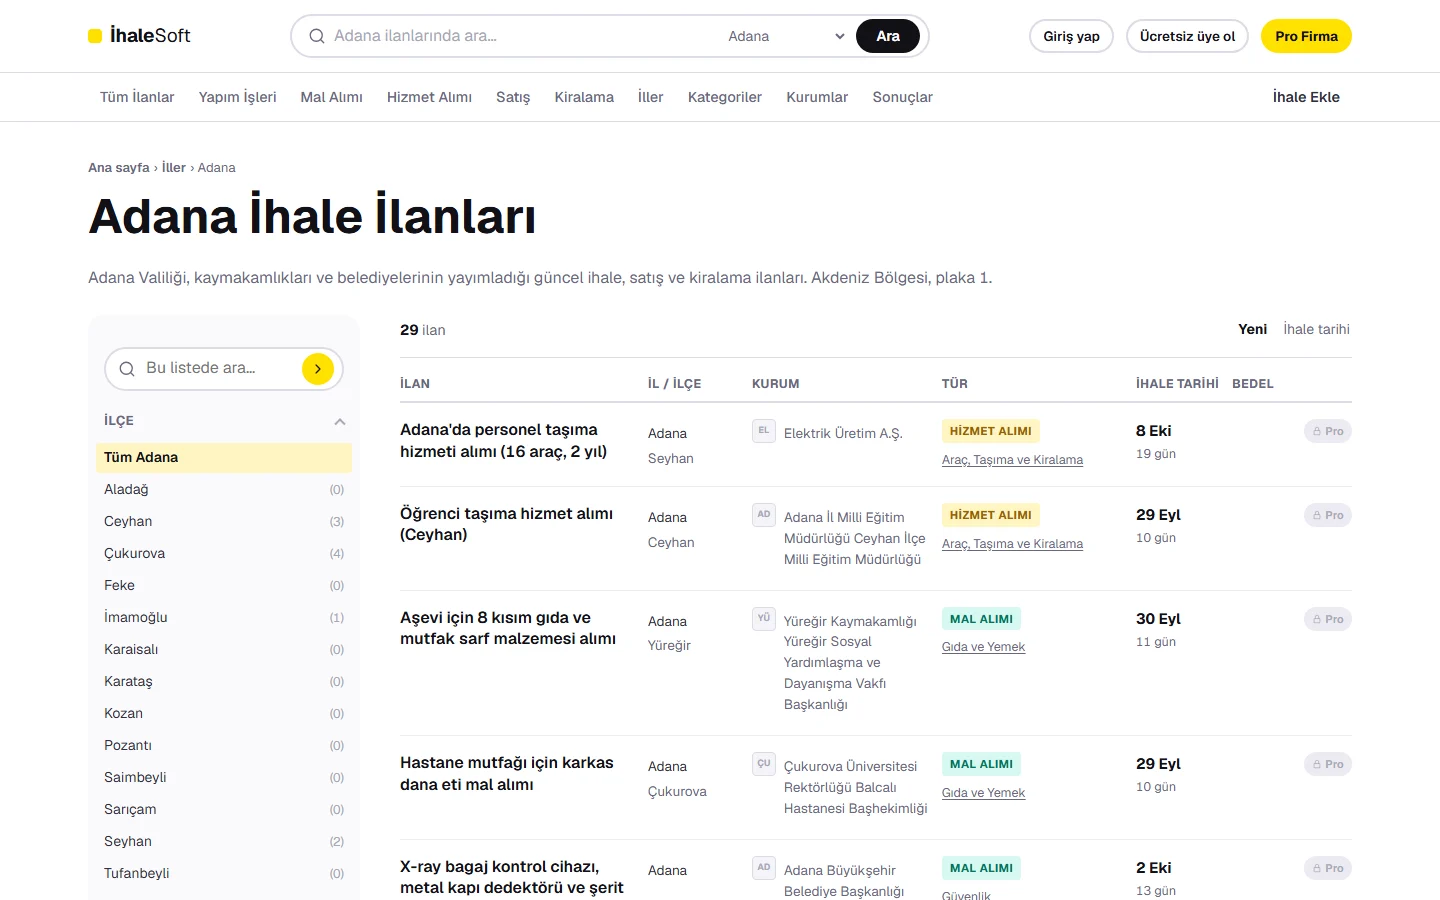Image resolution: width=1440 pixels, height=900 pixels.
Task: Open the Kurumlar menu item
Action: 817,97
